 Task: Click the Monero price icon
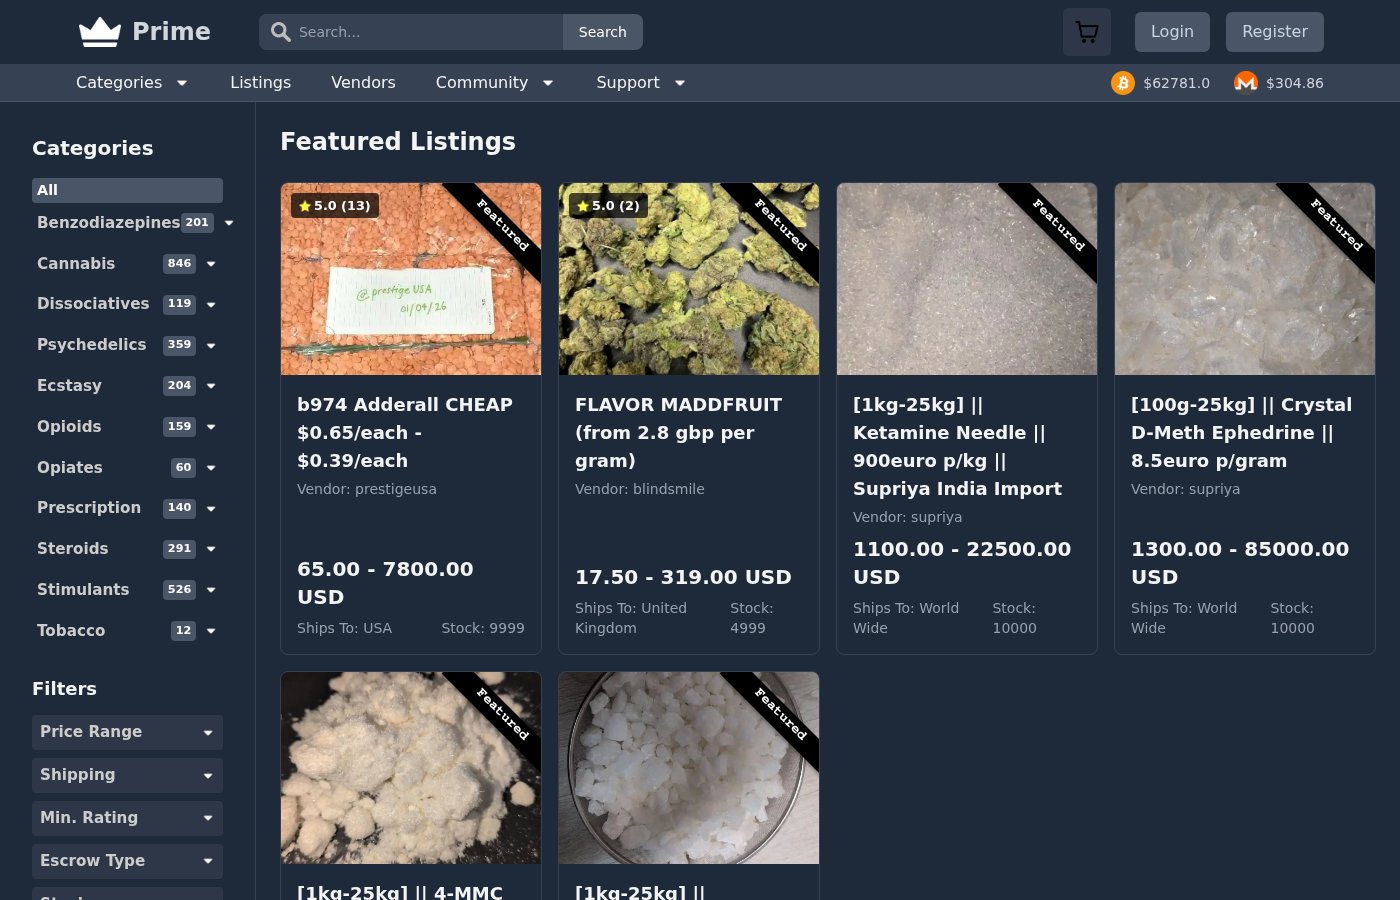pos(1245,83)
